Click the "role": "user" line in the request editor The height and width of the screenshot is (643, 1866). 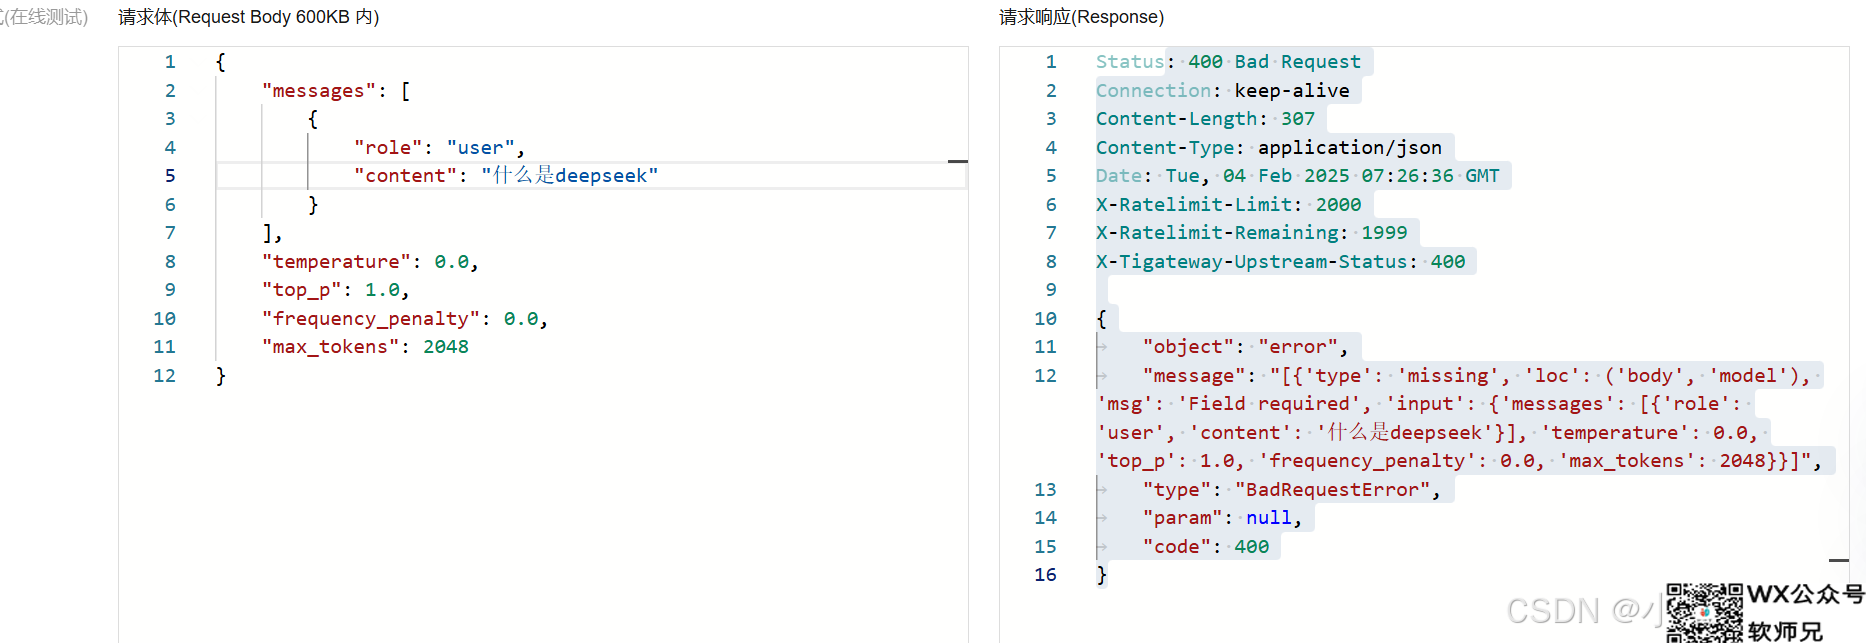pyautogui.click(x=440, y=148)
